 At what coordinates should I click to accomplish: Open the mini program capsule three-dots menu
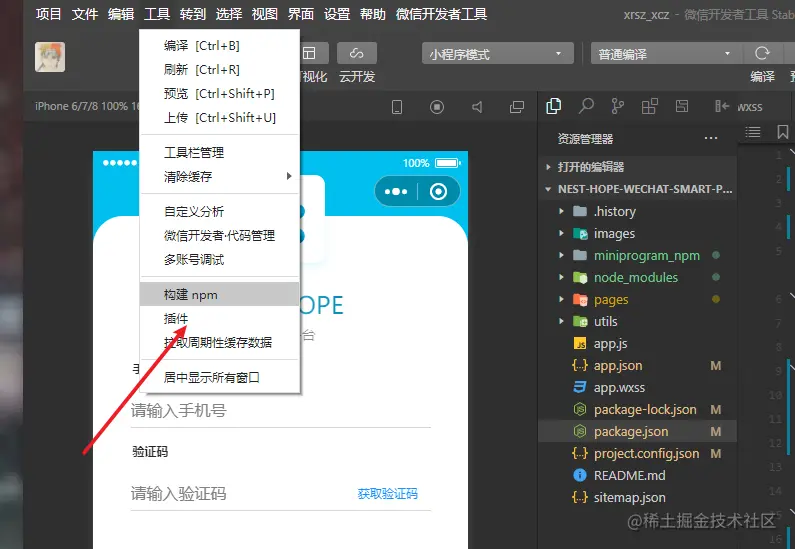[396, 192]
